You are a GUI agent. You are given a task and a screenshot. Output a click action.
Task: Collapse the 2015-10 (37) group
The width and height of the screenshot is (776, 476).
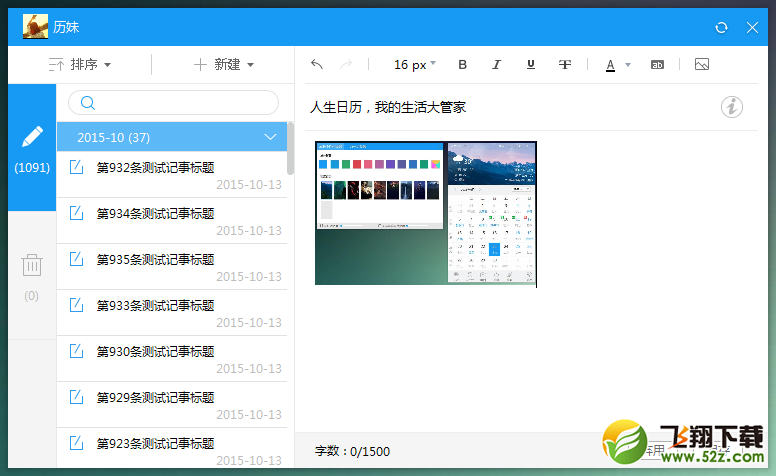(172, 137)
